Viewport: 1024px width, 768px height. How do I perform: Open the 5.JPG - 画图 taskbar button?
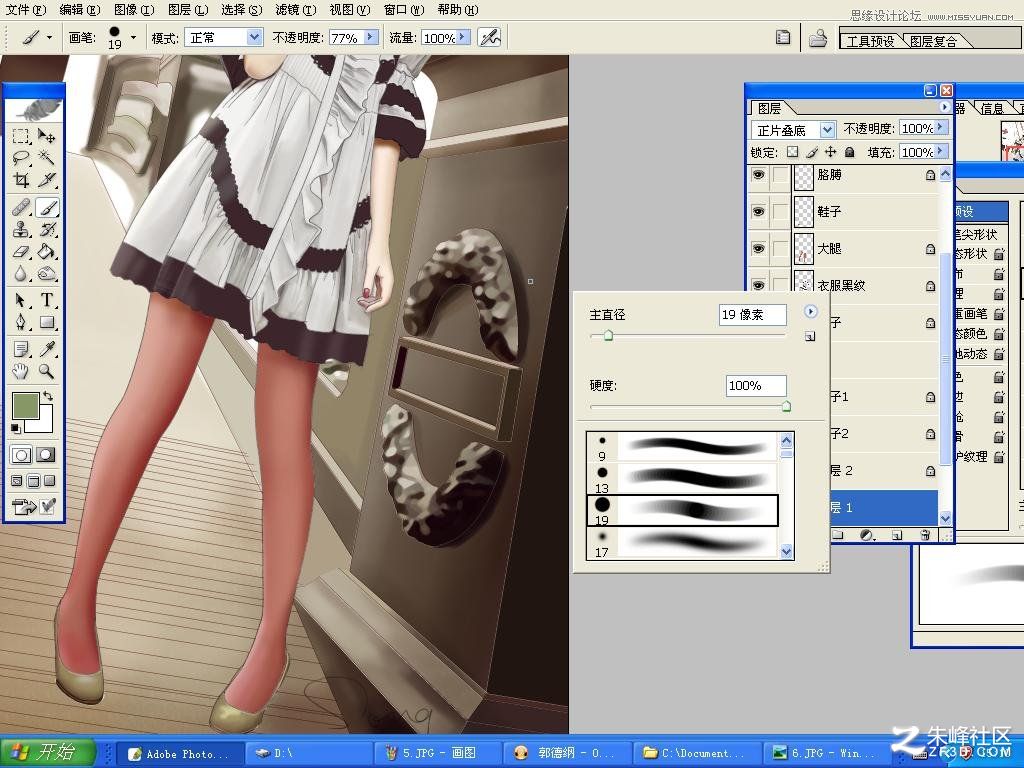point(438,754)
